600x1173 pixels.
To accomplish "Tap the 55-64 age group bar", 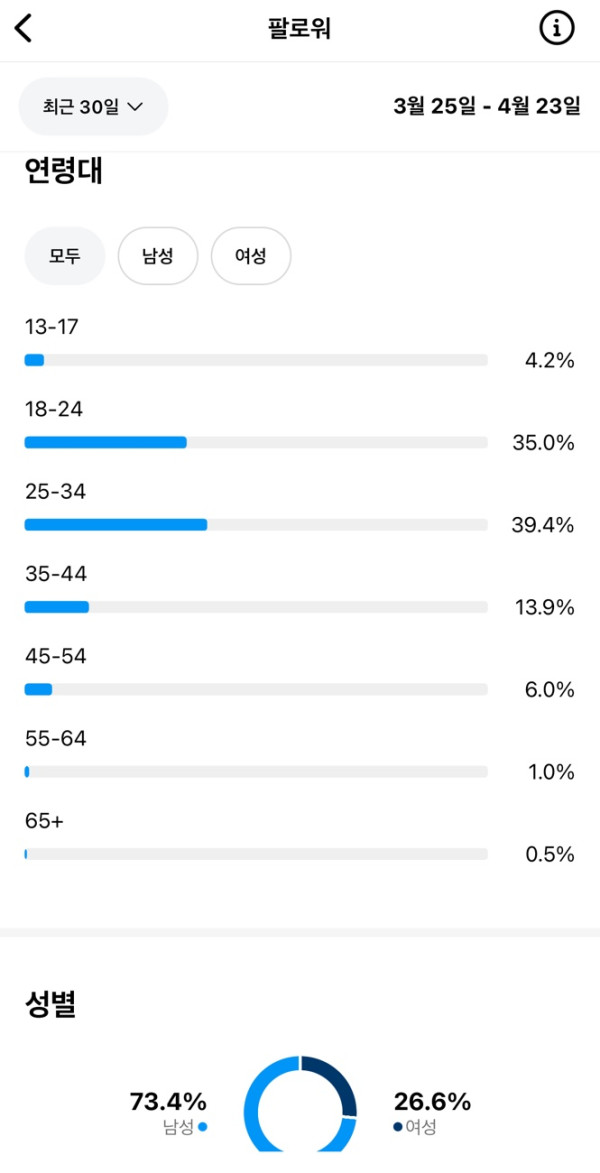I will [x=255, y=772].
